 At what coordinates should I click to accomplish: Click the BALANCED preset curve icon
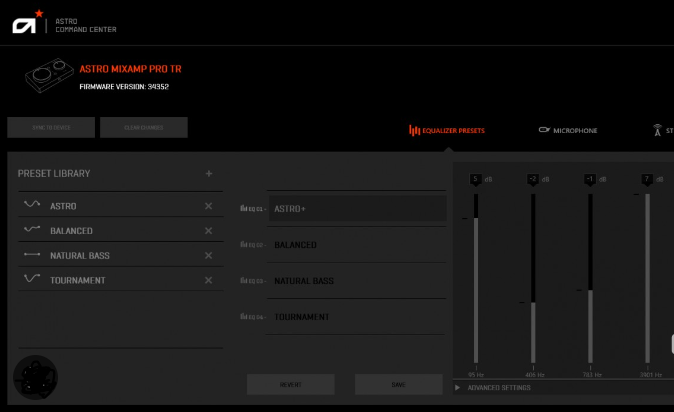[32, 229]
